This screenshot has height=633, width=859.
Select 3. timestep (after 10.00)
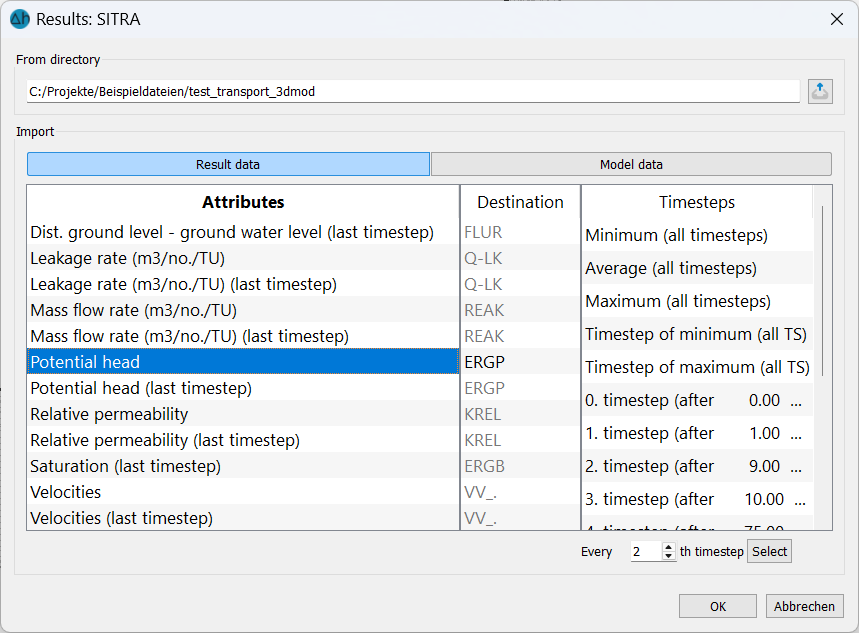[x=697, y=499]
